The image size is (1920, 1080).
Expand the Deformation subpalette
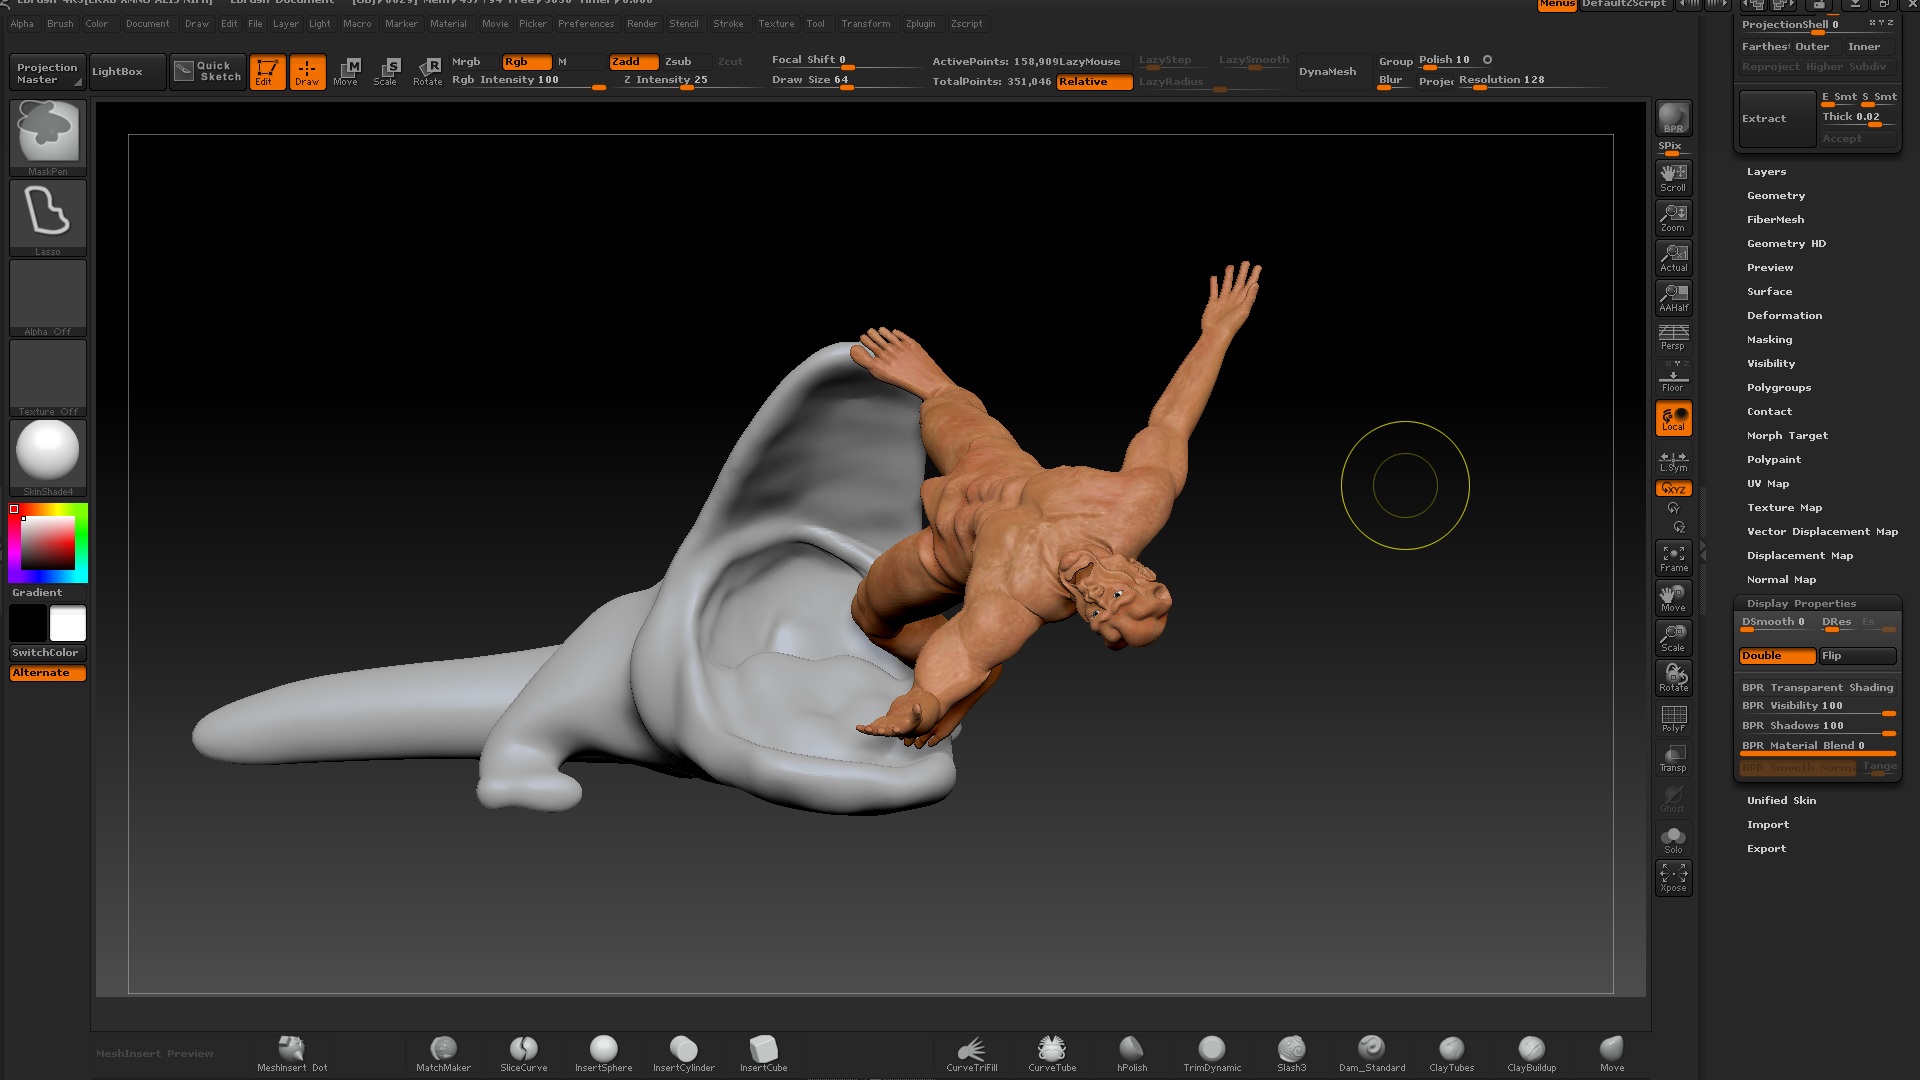pos(1784,316)
